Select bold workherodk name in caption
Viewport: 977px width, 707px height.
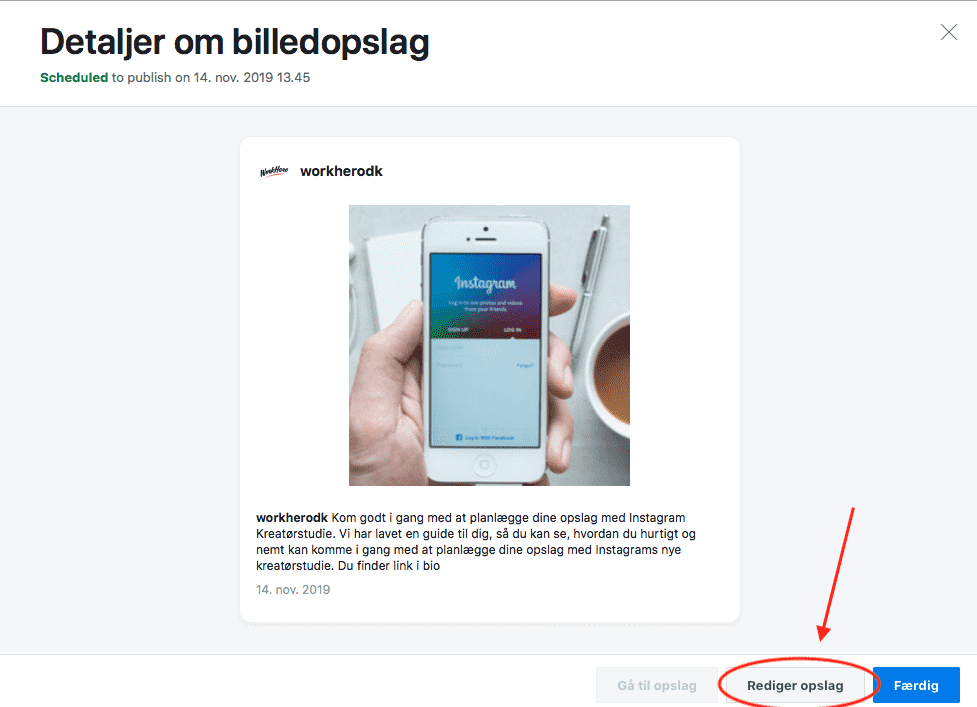tap(292, 518)
